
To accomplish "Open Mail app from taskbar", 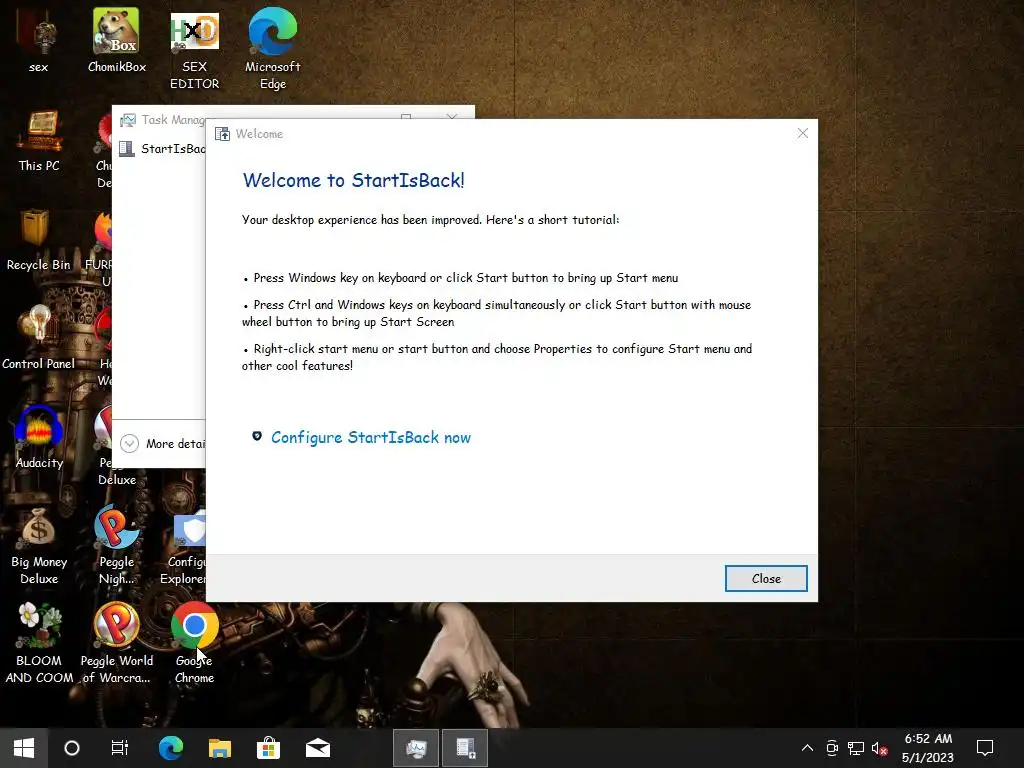I will [x=317, y=748].
